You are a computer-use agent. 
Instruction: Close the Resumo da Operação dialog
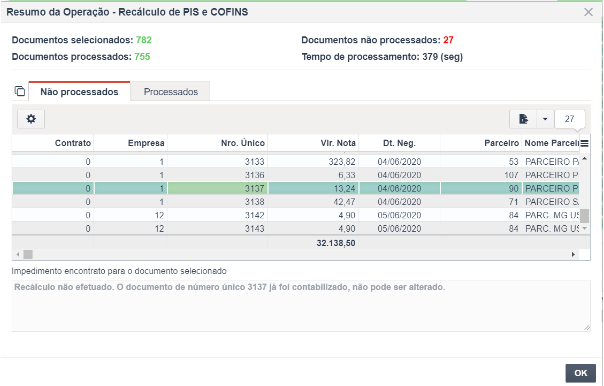coord(588,12)
